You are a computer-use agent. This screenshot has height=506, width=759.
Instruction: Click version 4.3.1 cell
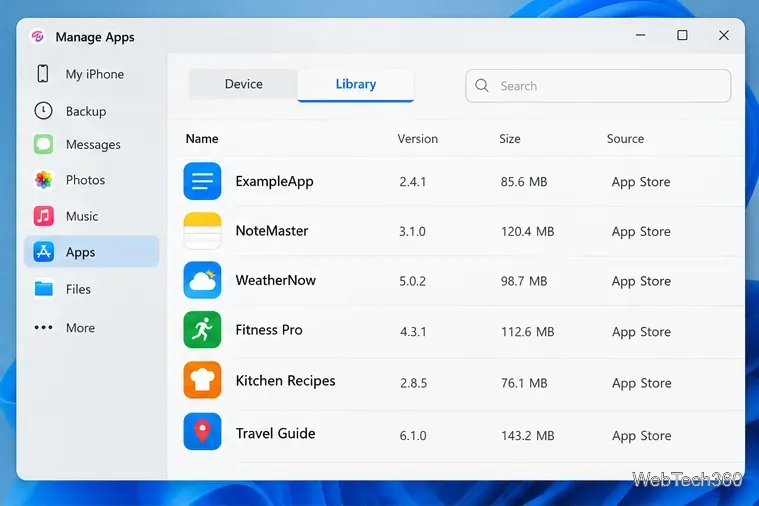413,332
